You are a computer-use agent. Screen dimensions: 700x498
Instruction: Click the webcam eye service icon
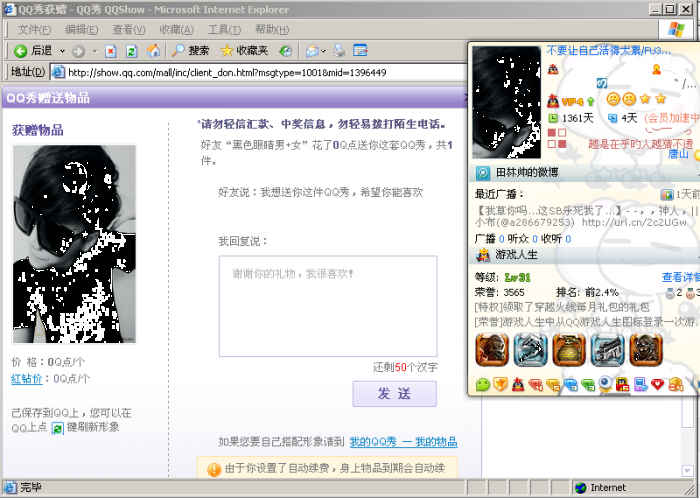(x=605, y=384)
